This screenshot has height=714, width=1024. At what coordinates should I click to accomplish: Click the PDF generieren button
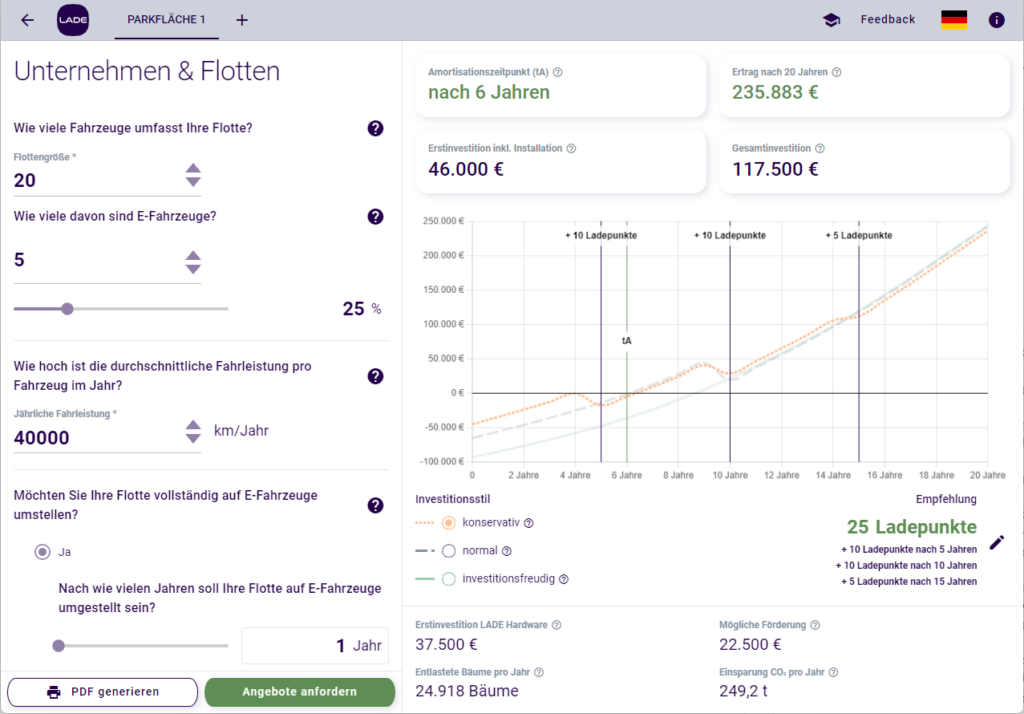tap(103, 692)
